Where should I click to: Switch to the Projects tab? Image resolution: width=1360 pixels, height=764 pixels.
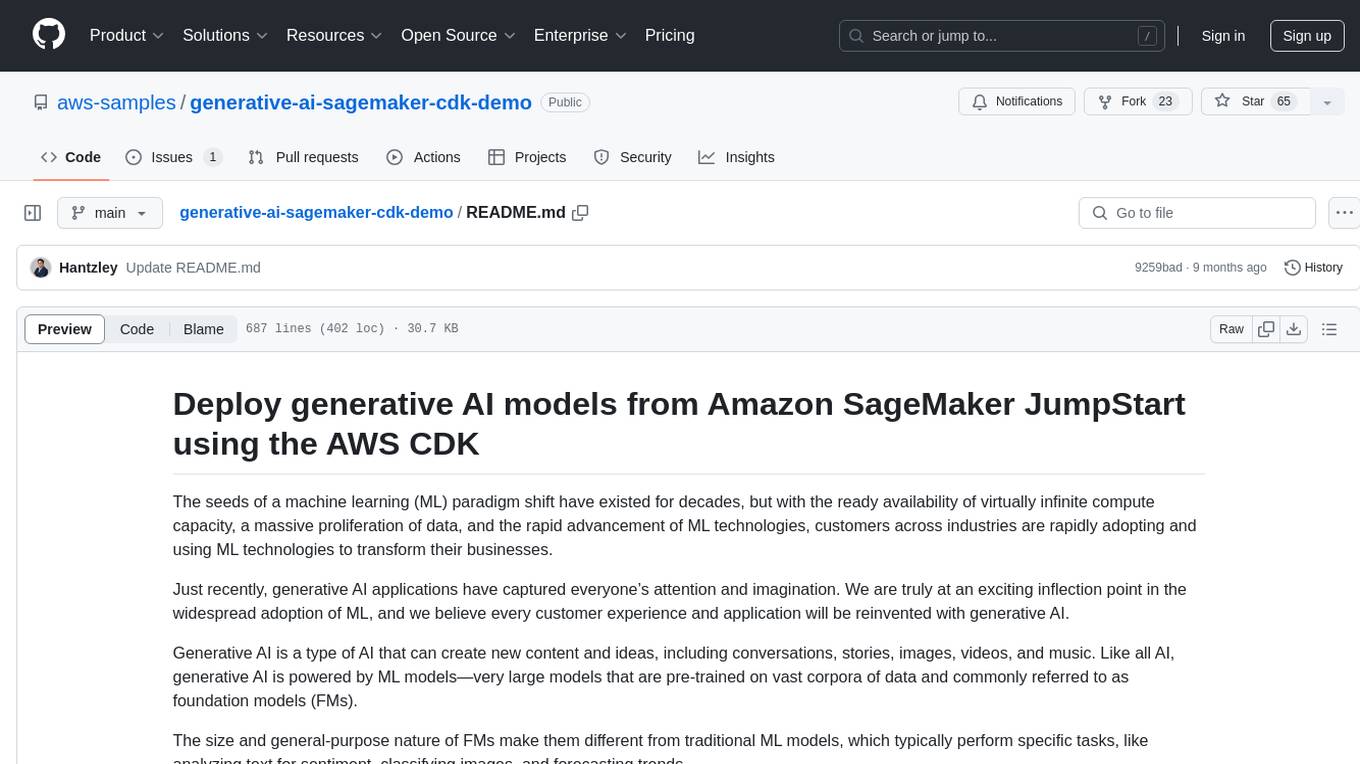coord(527,157)
